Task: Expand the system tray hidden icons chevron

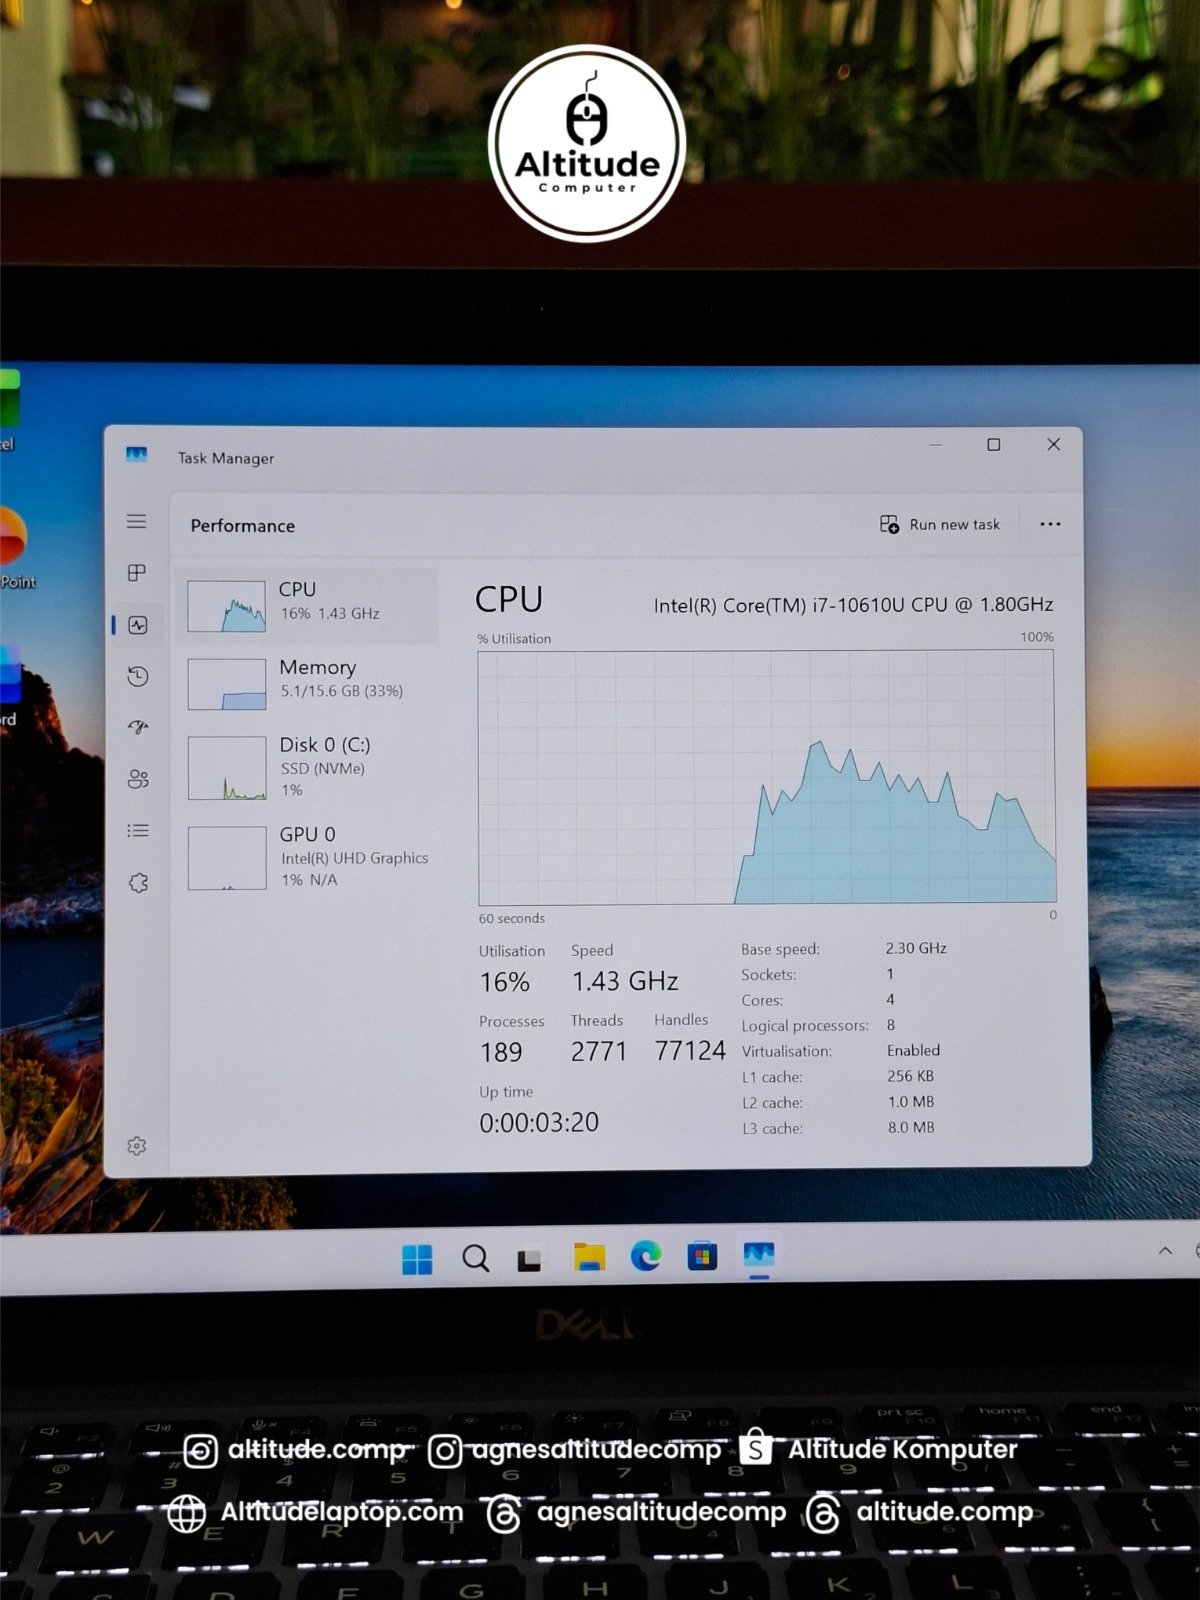Action: click(1165, 1250)
